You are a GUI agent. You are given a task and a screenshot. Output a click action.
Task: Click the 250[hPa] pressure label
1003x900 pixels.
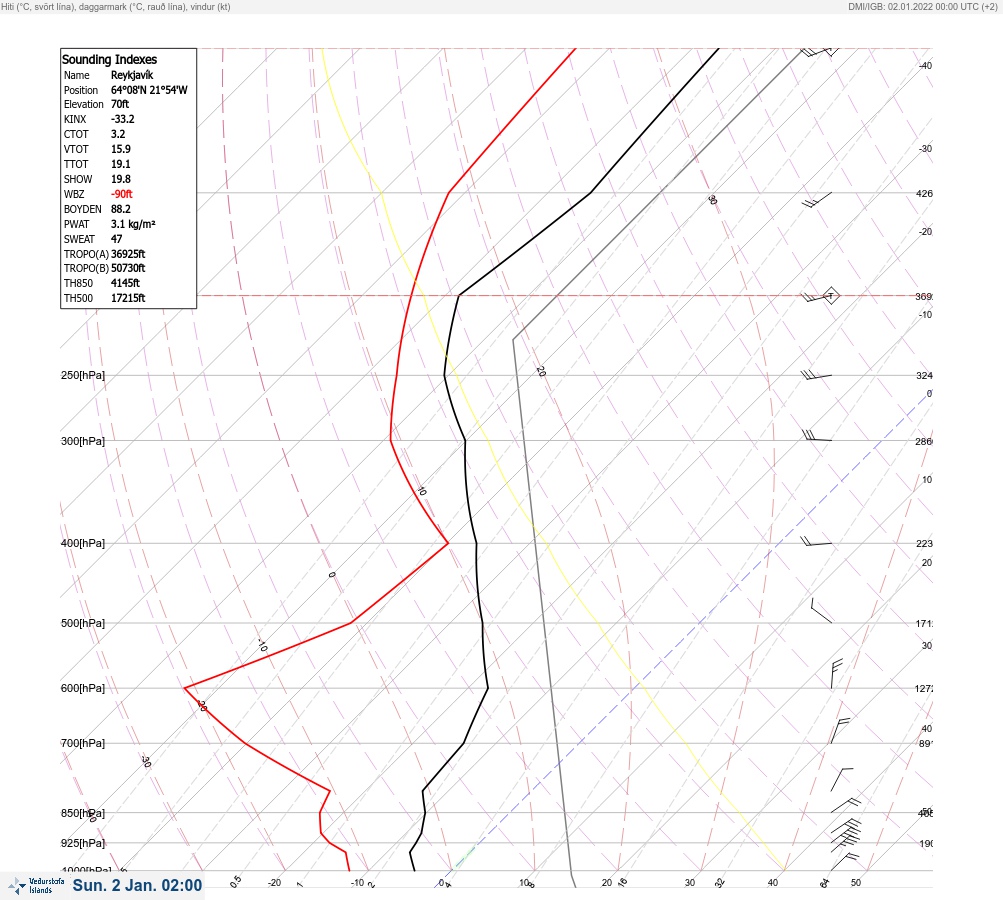tap(83, 375)
